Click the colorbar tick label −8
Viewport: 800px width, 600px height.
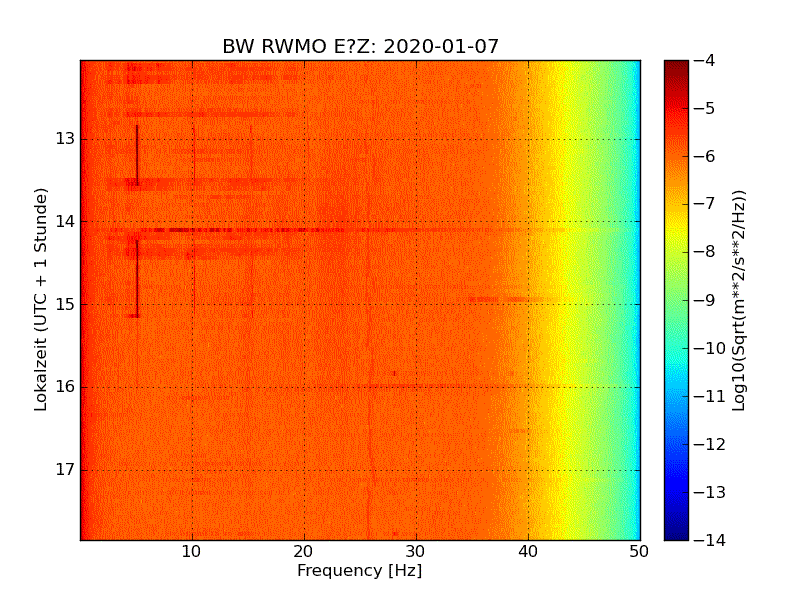(705, 252)
